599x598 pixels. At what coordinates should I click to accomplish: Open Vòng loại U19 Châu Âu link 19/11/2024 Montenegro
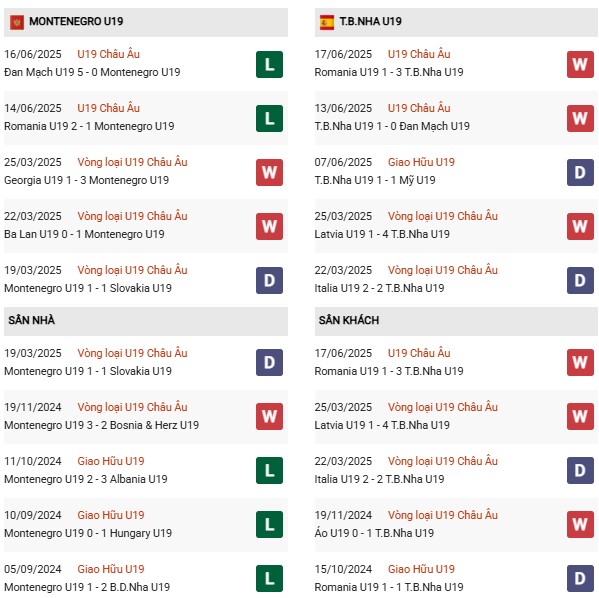(x=132, y=407)
